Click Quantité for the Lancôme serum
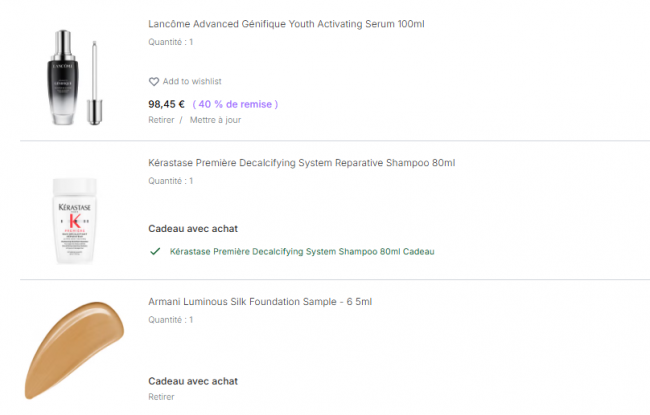The width and height of the screenshot is (650, 415). point(170,42)
